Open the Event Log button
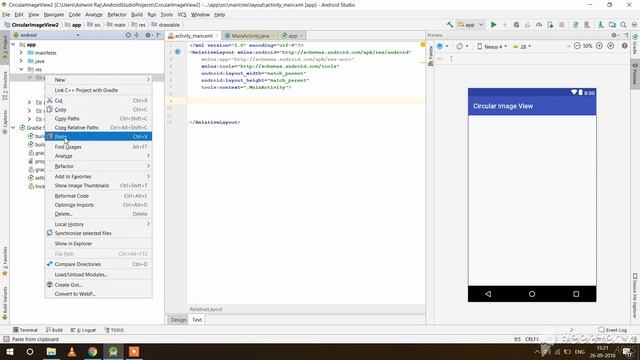Screen dimensions: 640x360 click(x=612, y=330)
